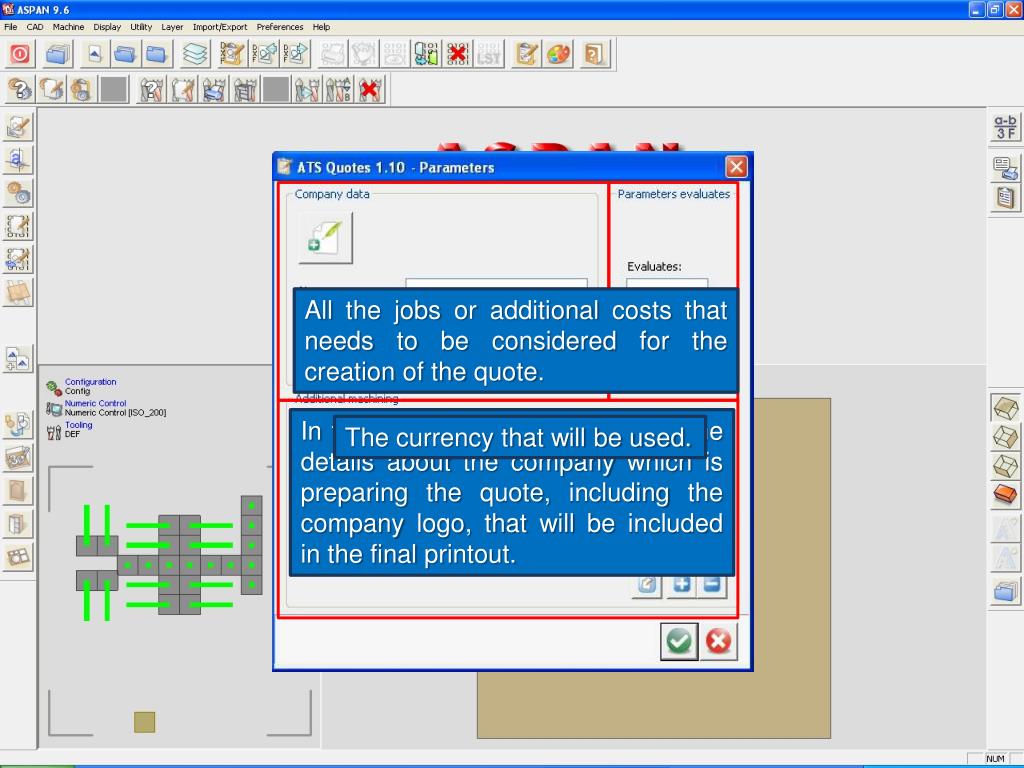The image size is (1024, 768).
Task: Click the red X over binary code icon
Action: point(457,54)
